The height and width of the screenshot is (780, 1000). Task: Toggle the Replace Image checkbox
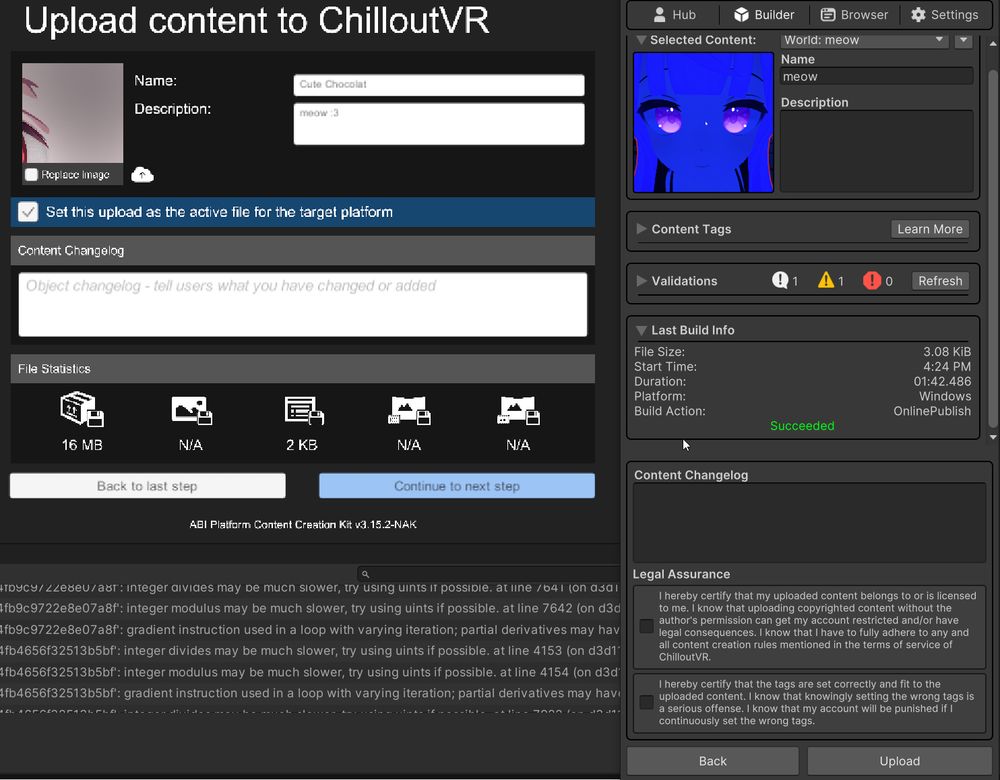pos(31,175)
